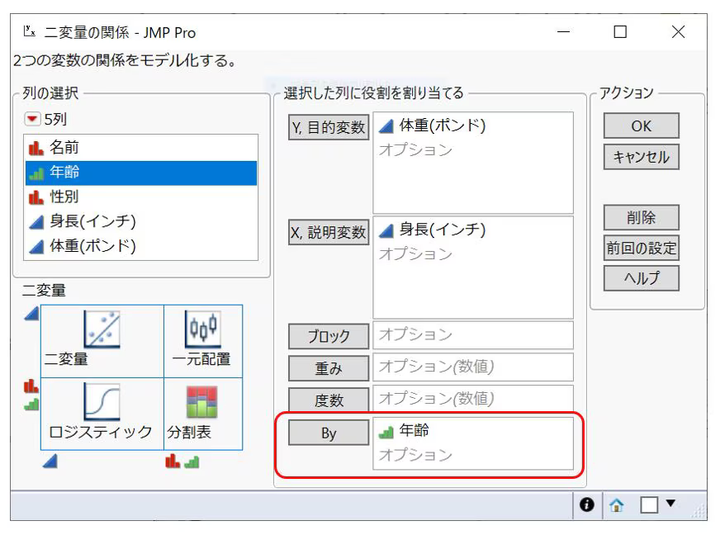Click continuous icon beside 身長(インチ) in X box
This screenshot has height=535, width=720.
[x=386, y=231]
